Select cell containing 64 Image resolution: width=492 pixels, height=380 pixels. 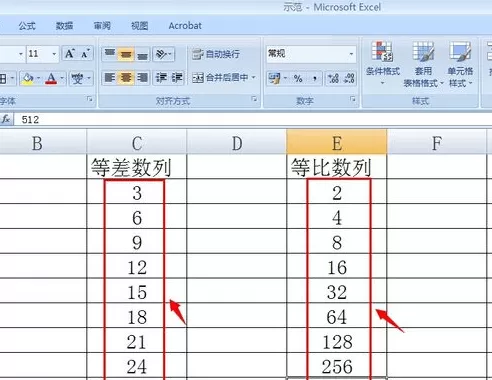pos(337,316)
